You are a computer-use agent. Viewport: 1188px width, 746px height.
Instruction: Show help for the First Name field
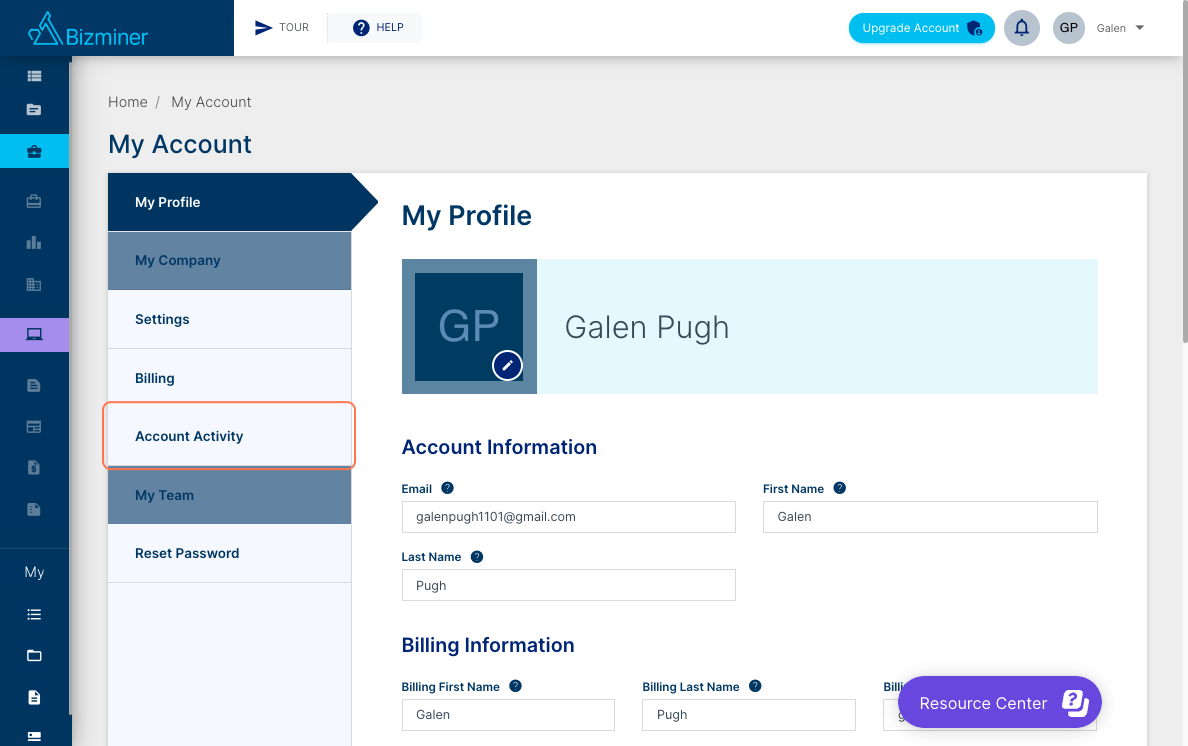[x=839, y=488]
